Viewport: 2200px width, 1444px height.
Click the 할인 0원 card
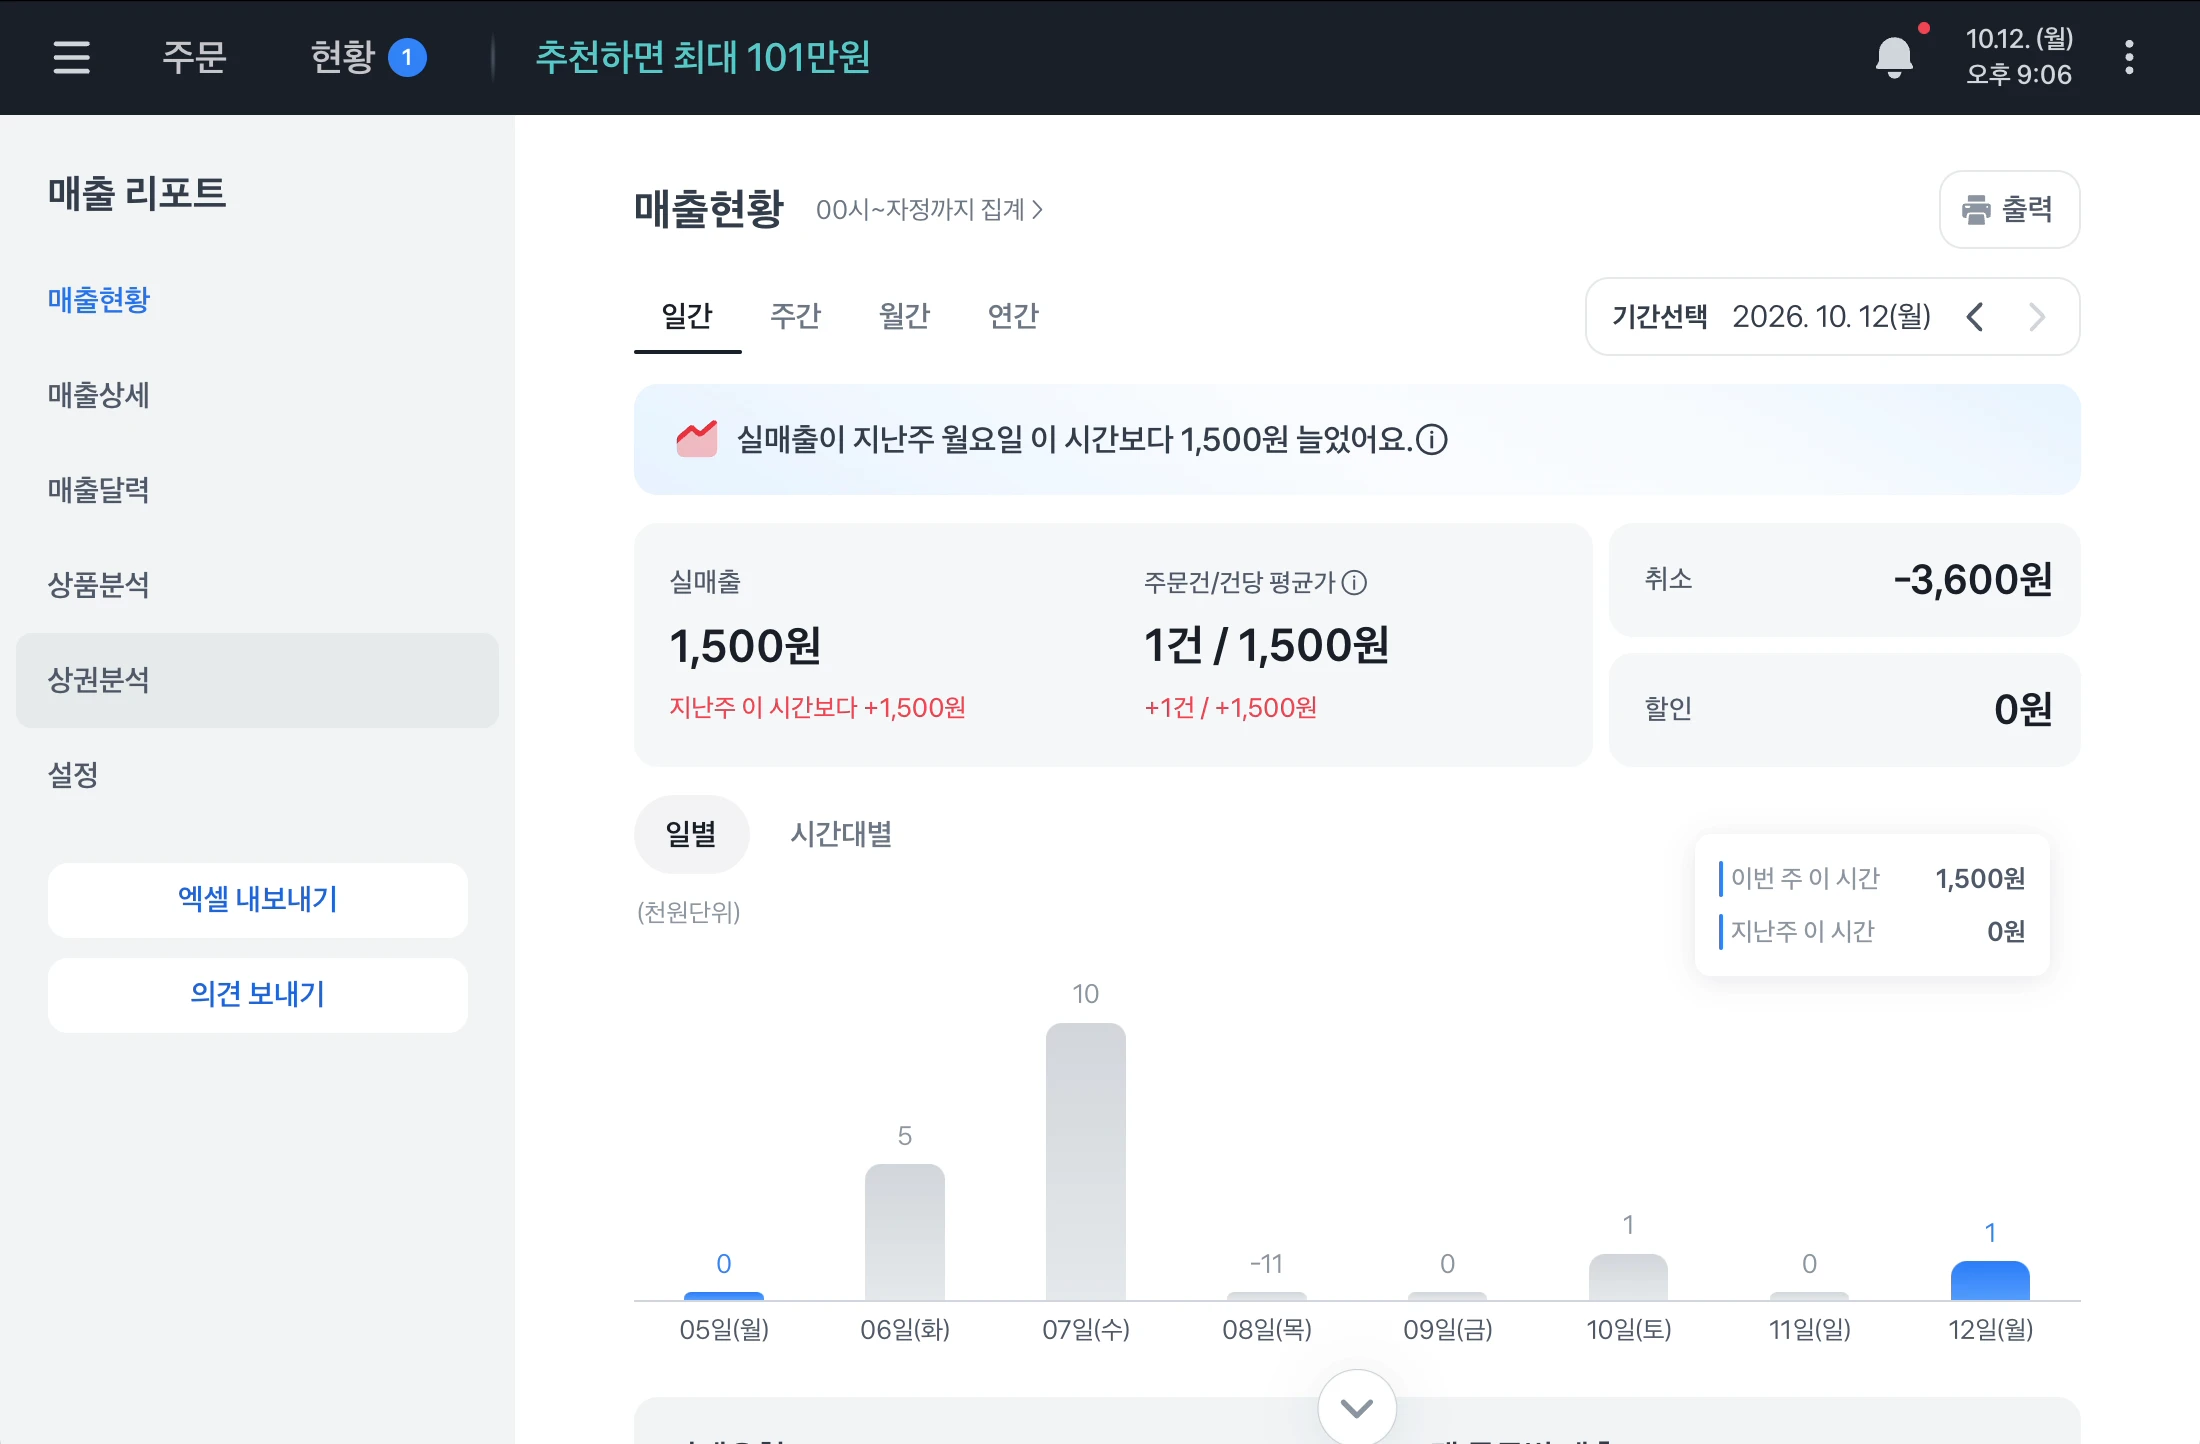click(1844, 710)
